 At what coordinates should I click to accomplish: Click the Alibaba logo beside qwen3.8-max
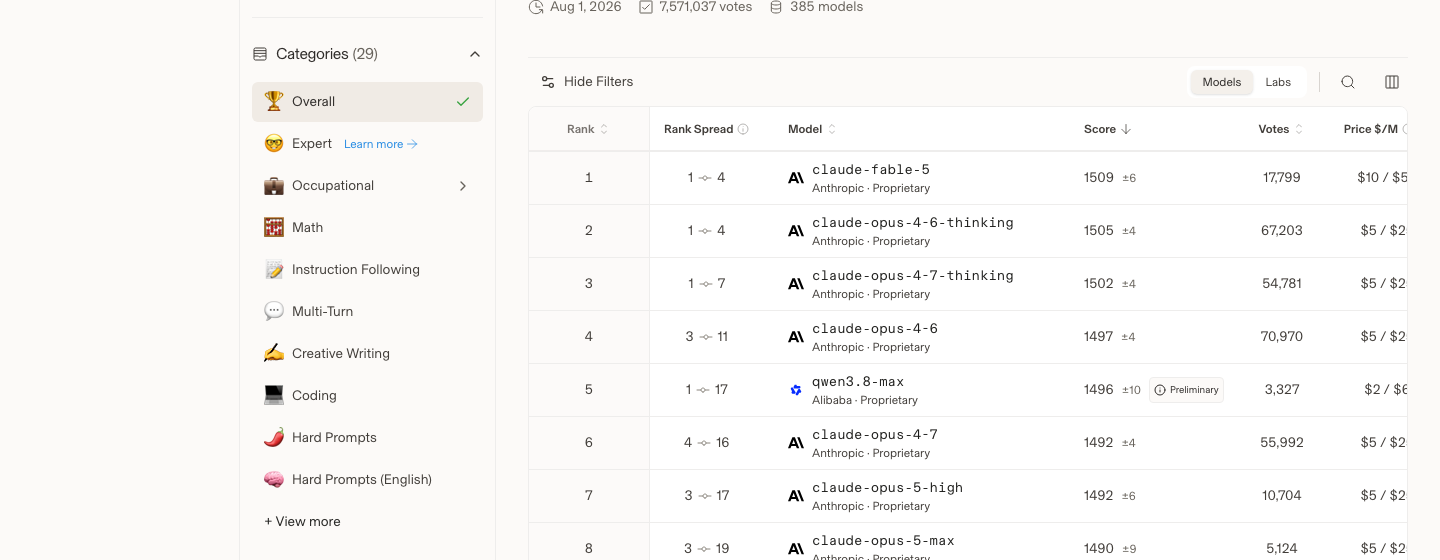click(796, 390)
